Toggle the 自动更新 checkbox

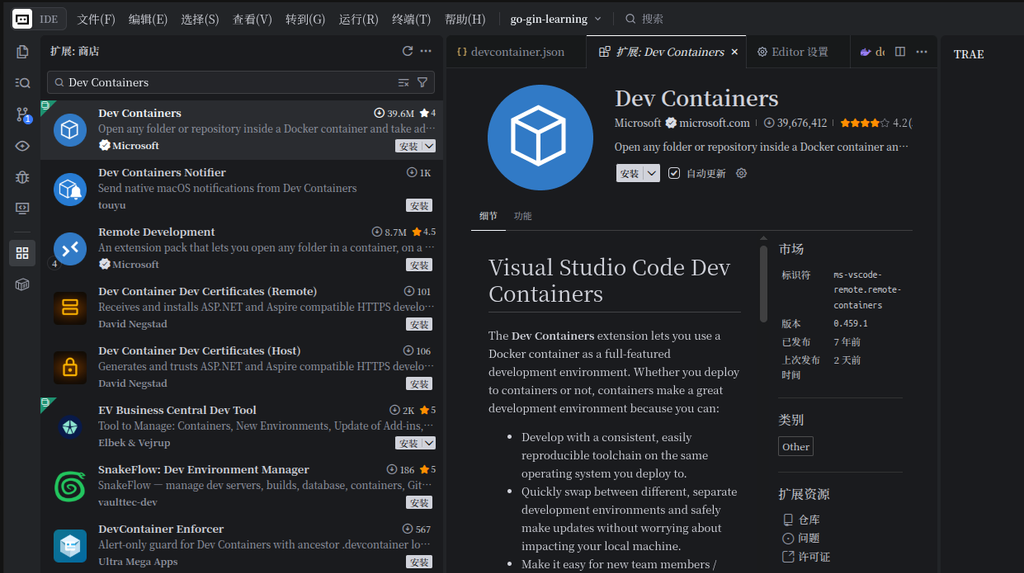coord(674,173)
